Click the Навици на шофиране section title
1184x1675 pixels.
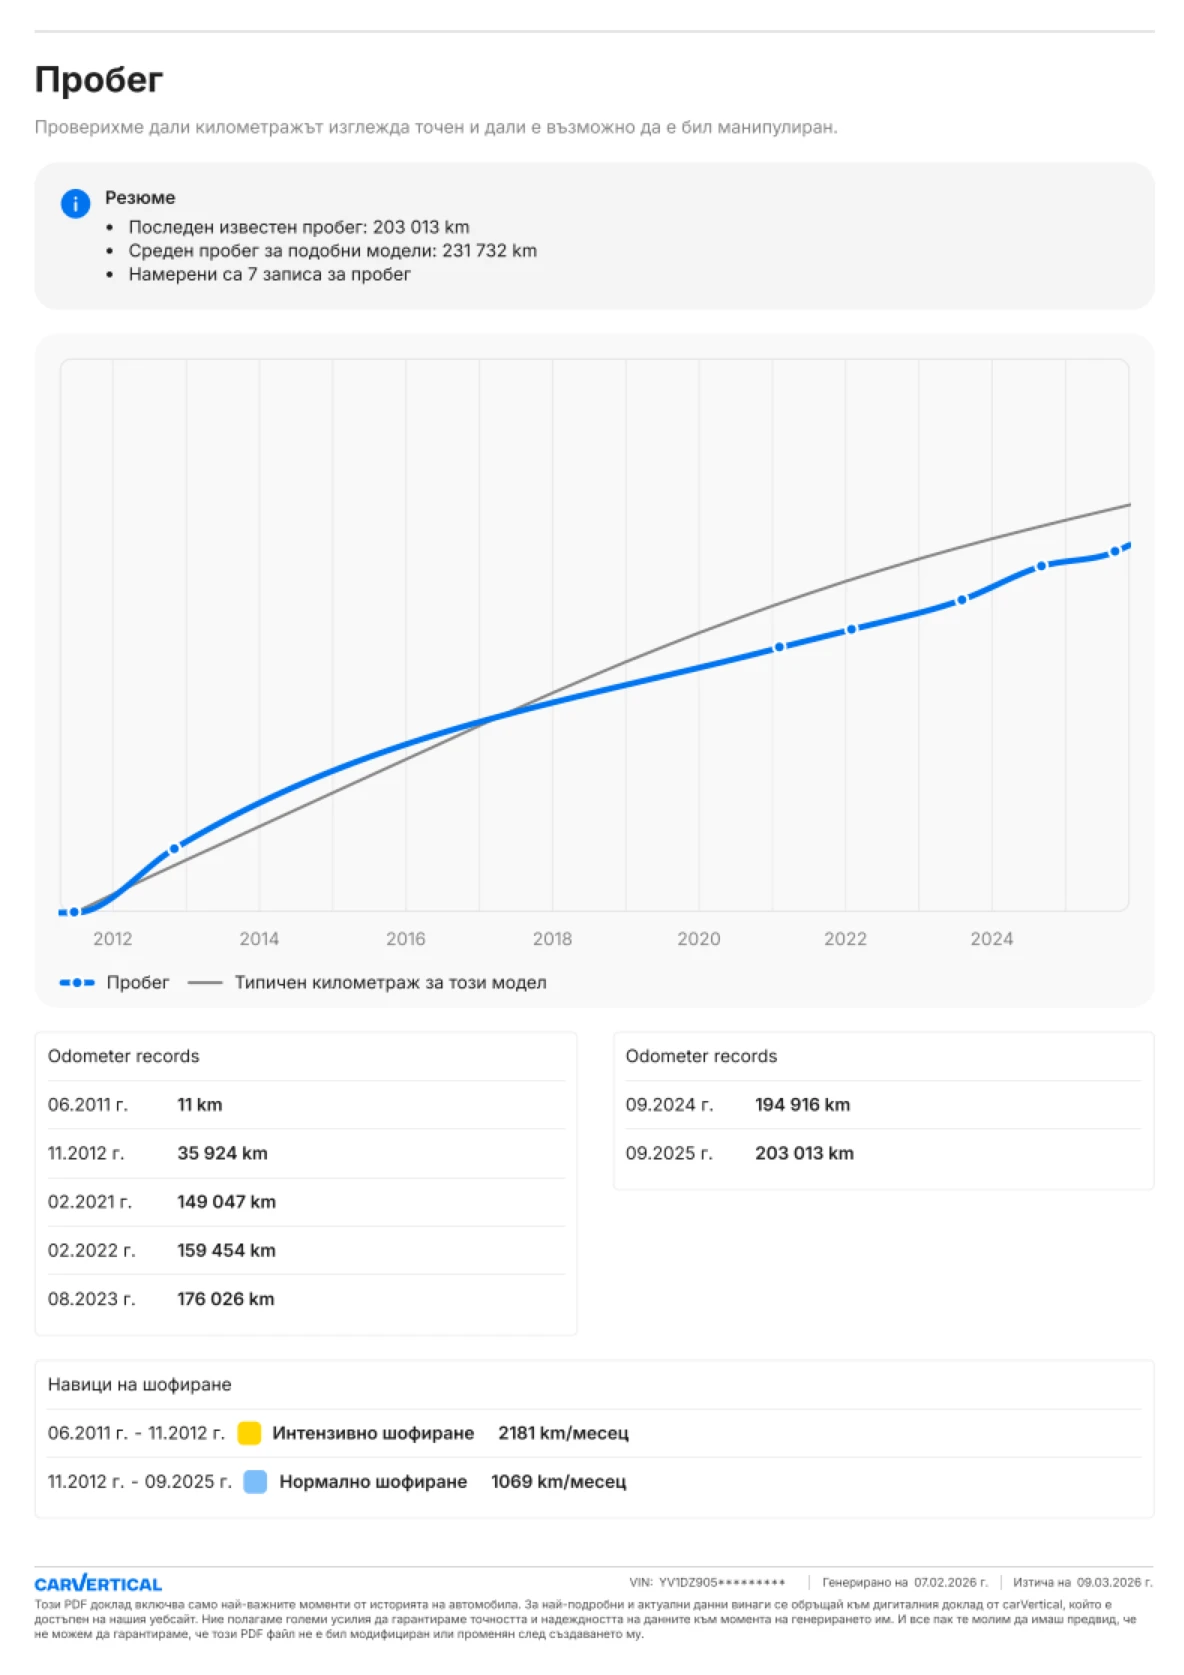(140, 1385)
